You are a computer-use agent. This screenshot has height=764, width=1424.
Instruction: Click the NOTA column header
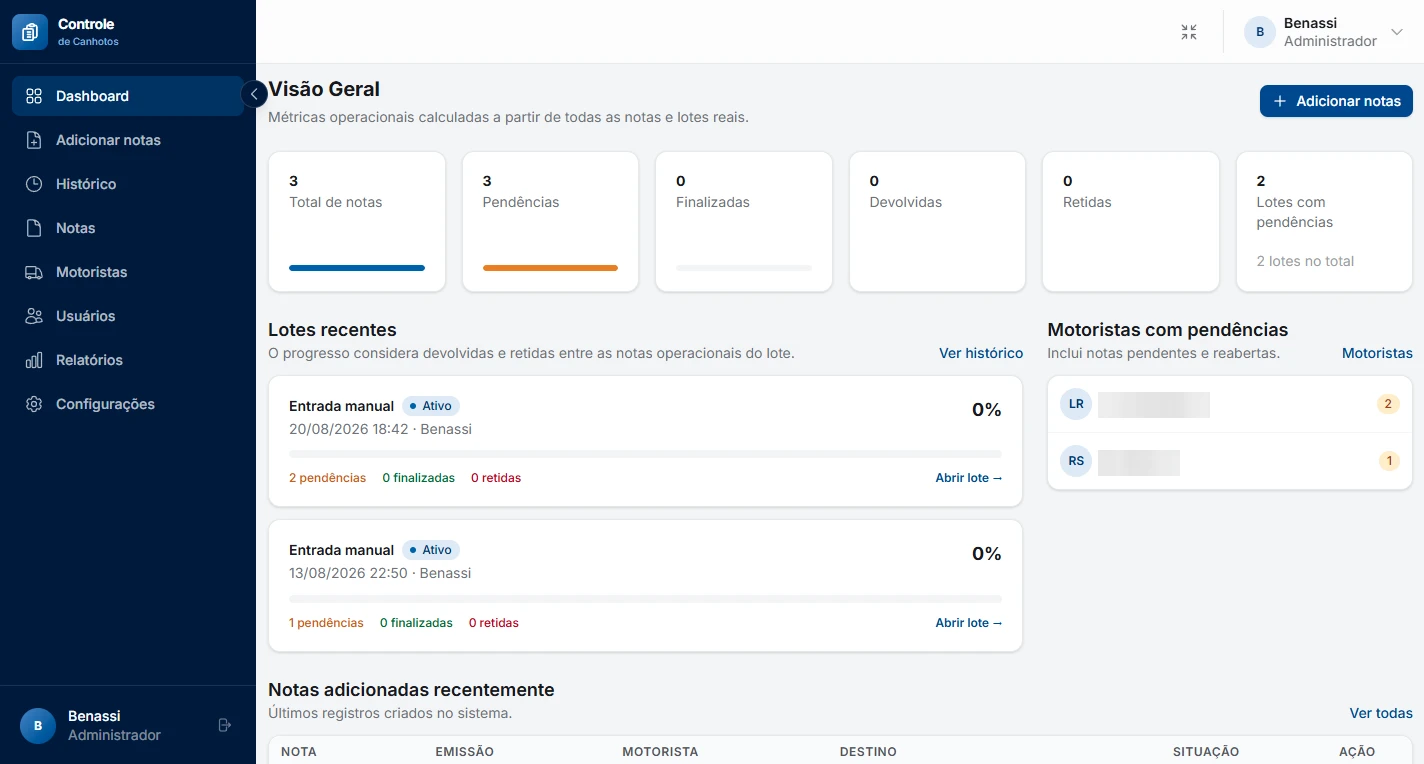299,752
